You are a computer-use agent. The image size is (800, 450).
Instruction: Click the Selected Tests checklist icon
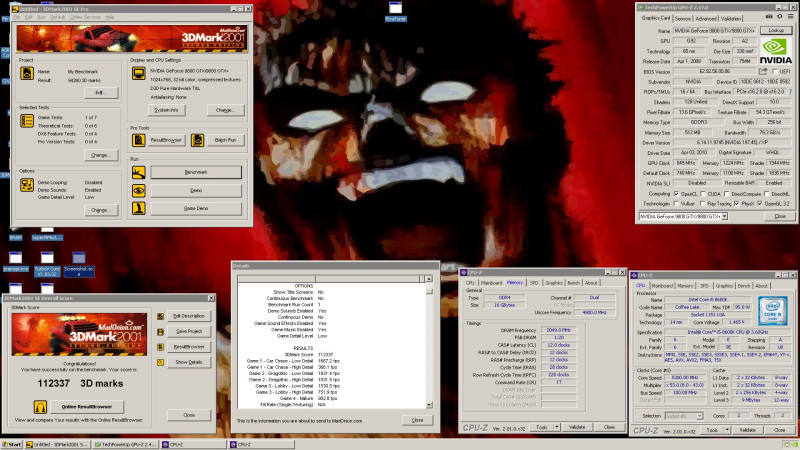click(27, 121)
